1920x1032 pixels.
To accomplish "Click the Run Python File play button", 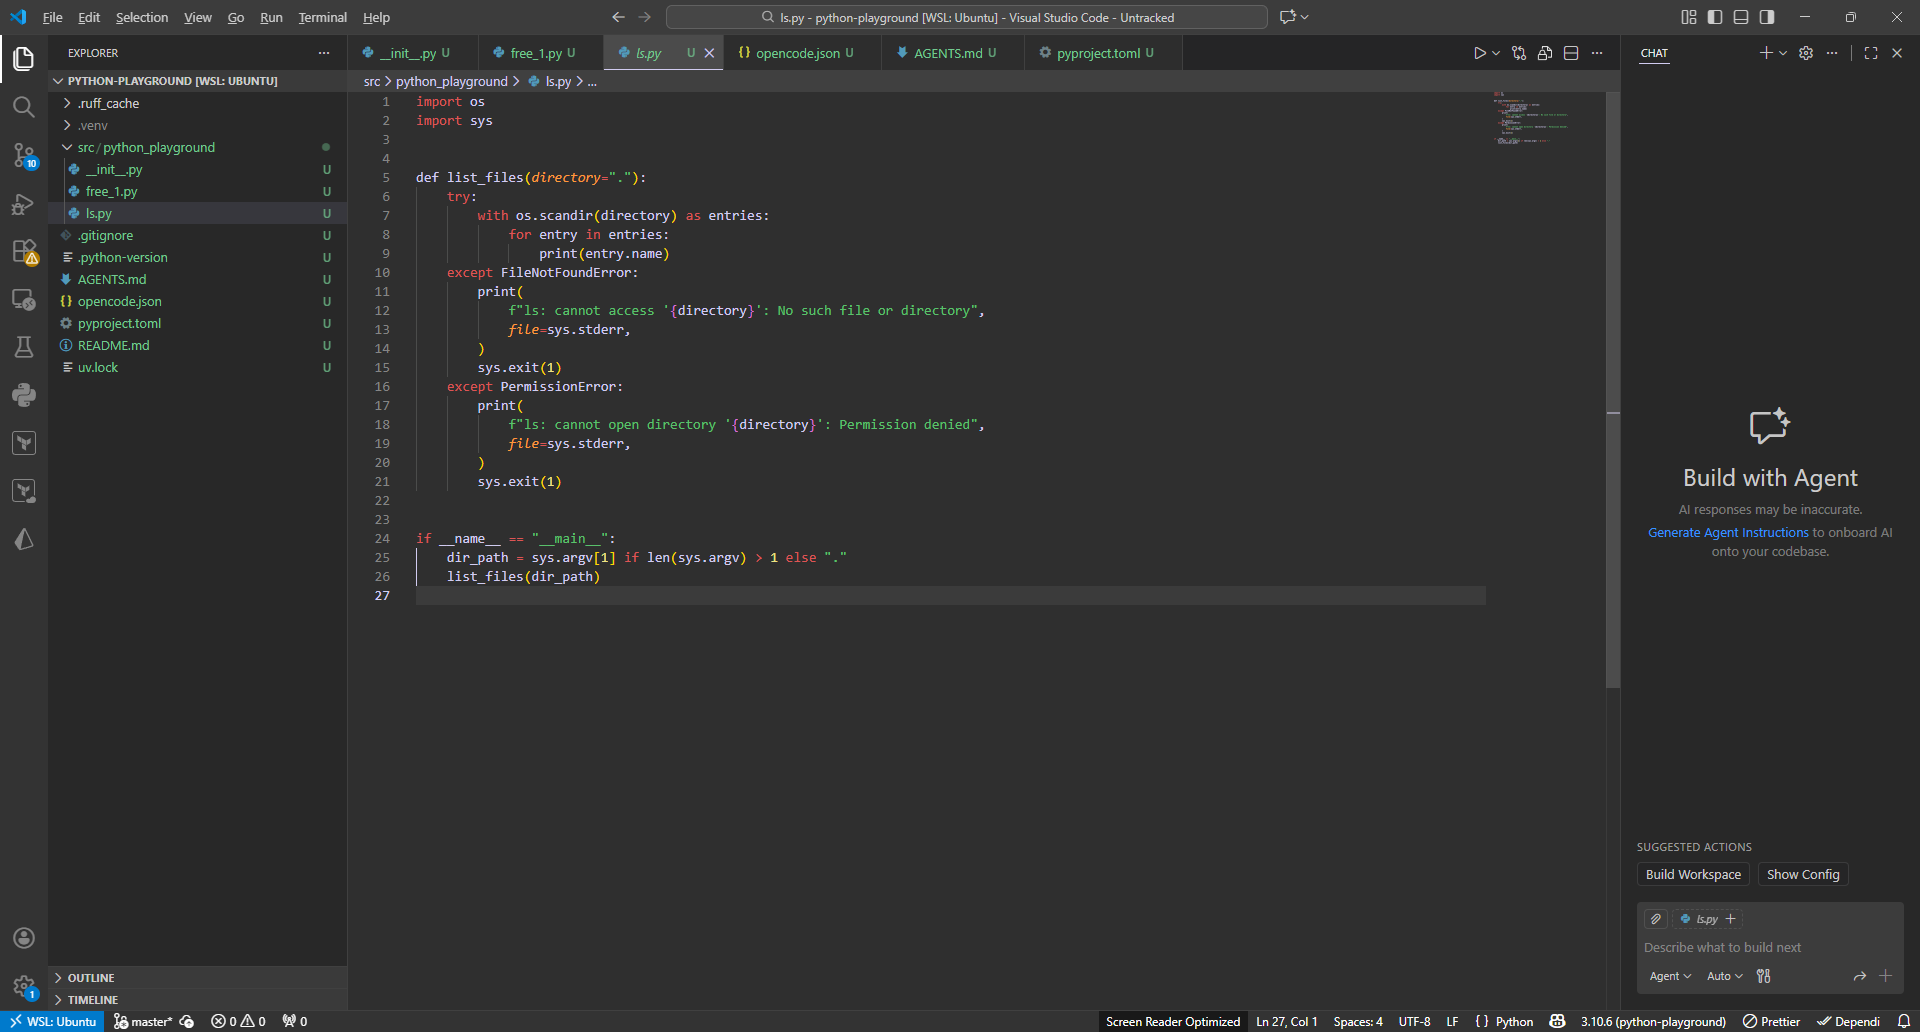I will (x=1479, y=53).
